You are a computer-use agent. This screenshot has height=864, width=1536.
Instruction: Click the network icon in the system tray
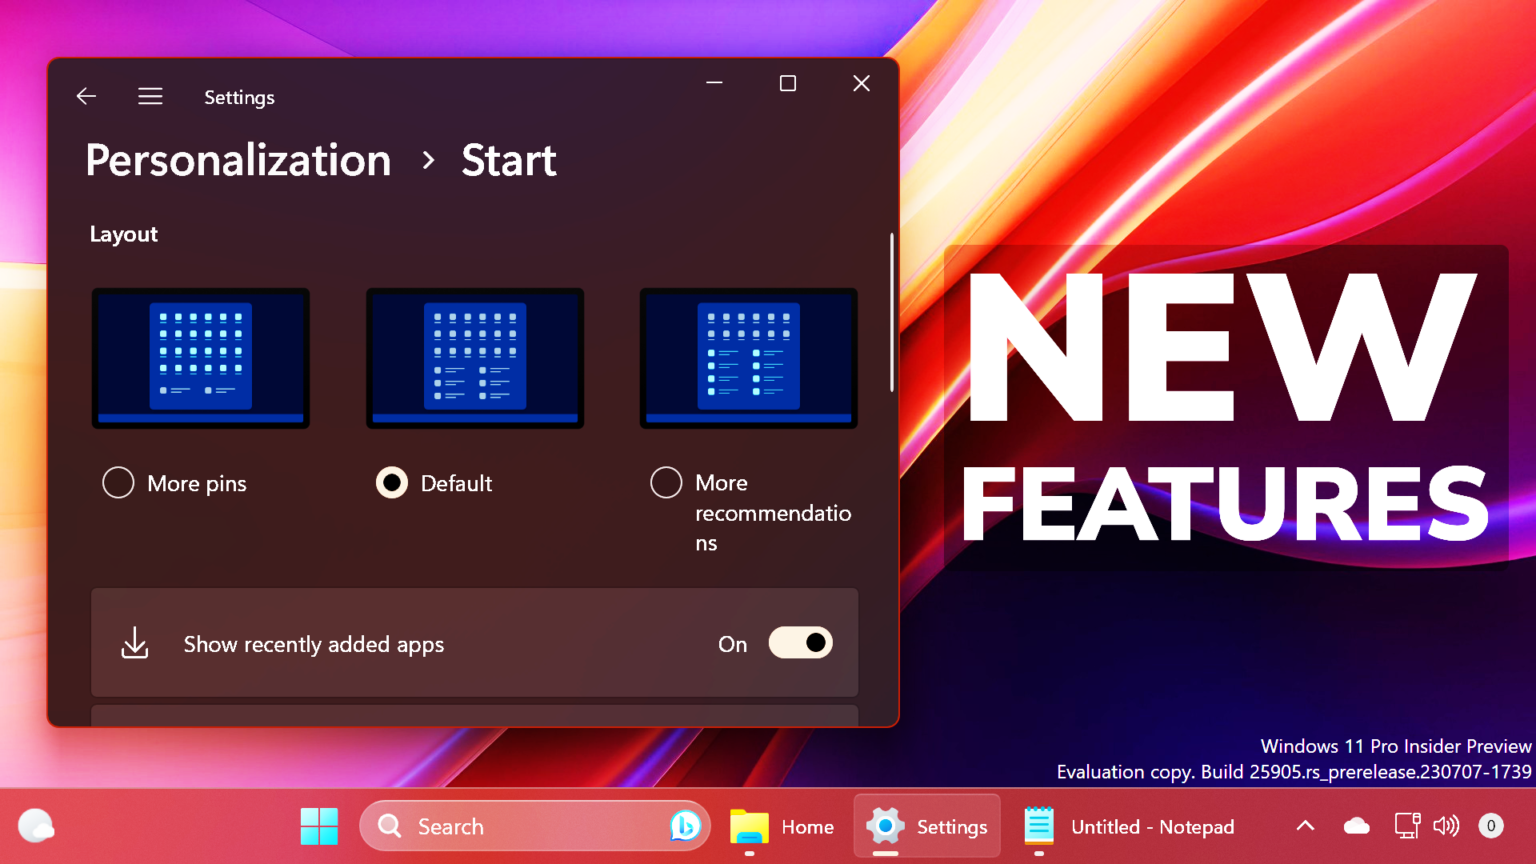click(x=1407, y=826)
